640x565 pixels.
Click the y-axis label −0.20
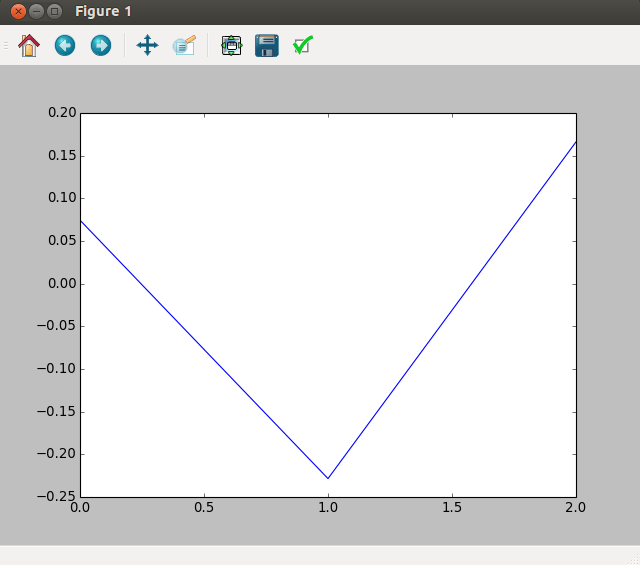[x=57, y=454]
